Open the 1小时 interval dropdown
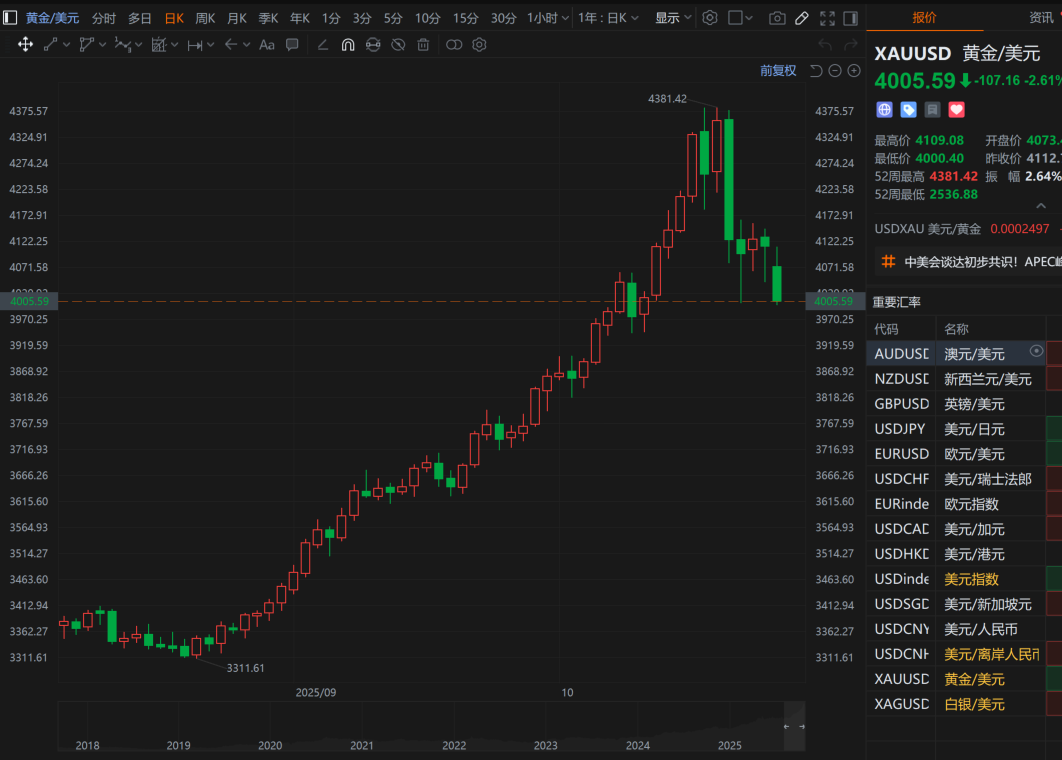The width and height of the screenshot is (1062, 760). pyautogui.click(x=548, y=18)
